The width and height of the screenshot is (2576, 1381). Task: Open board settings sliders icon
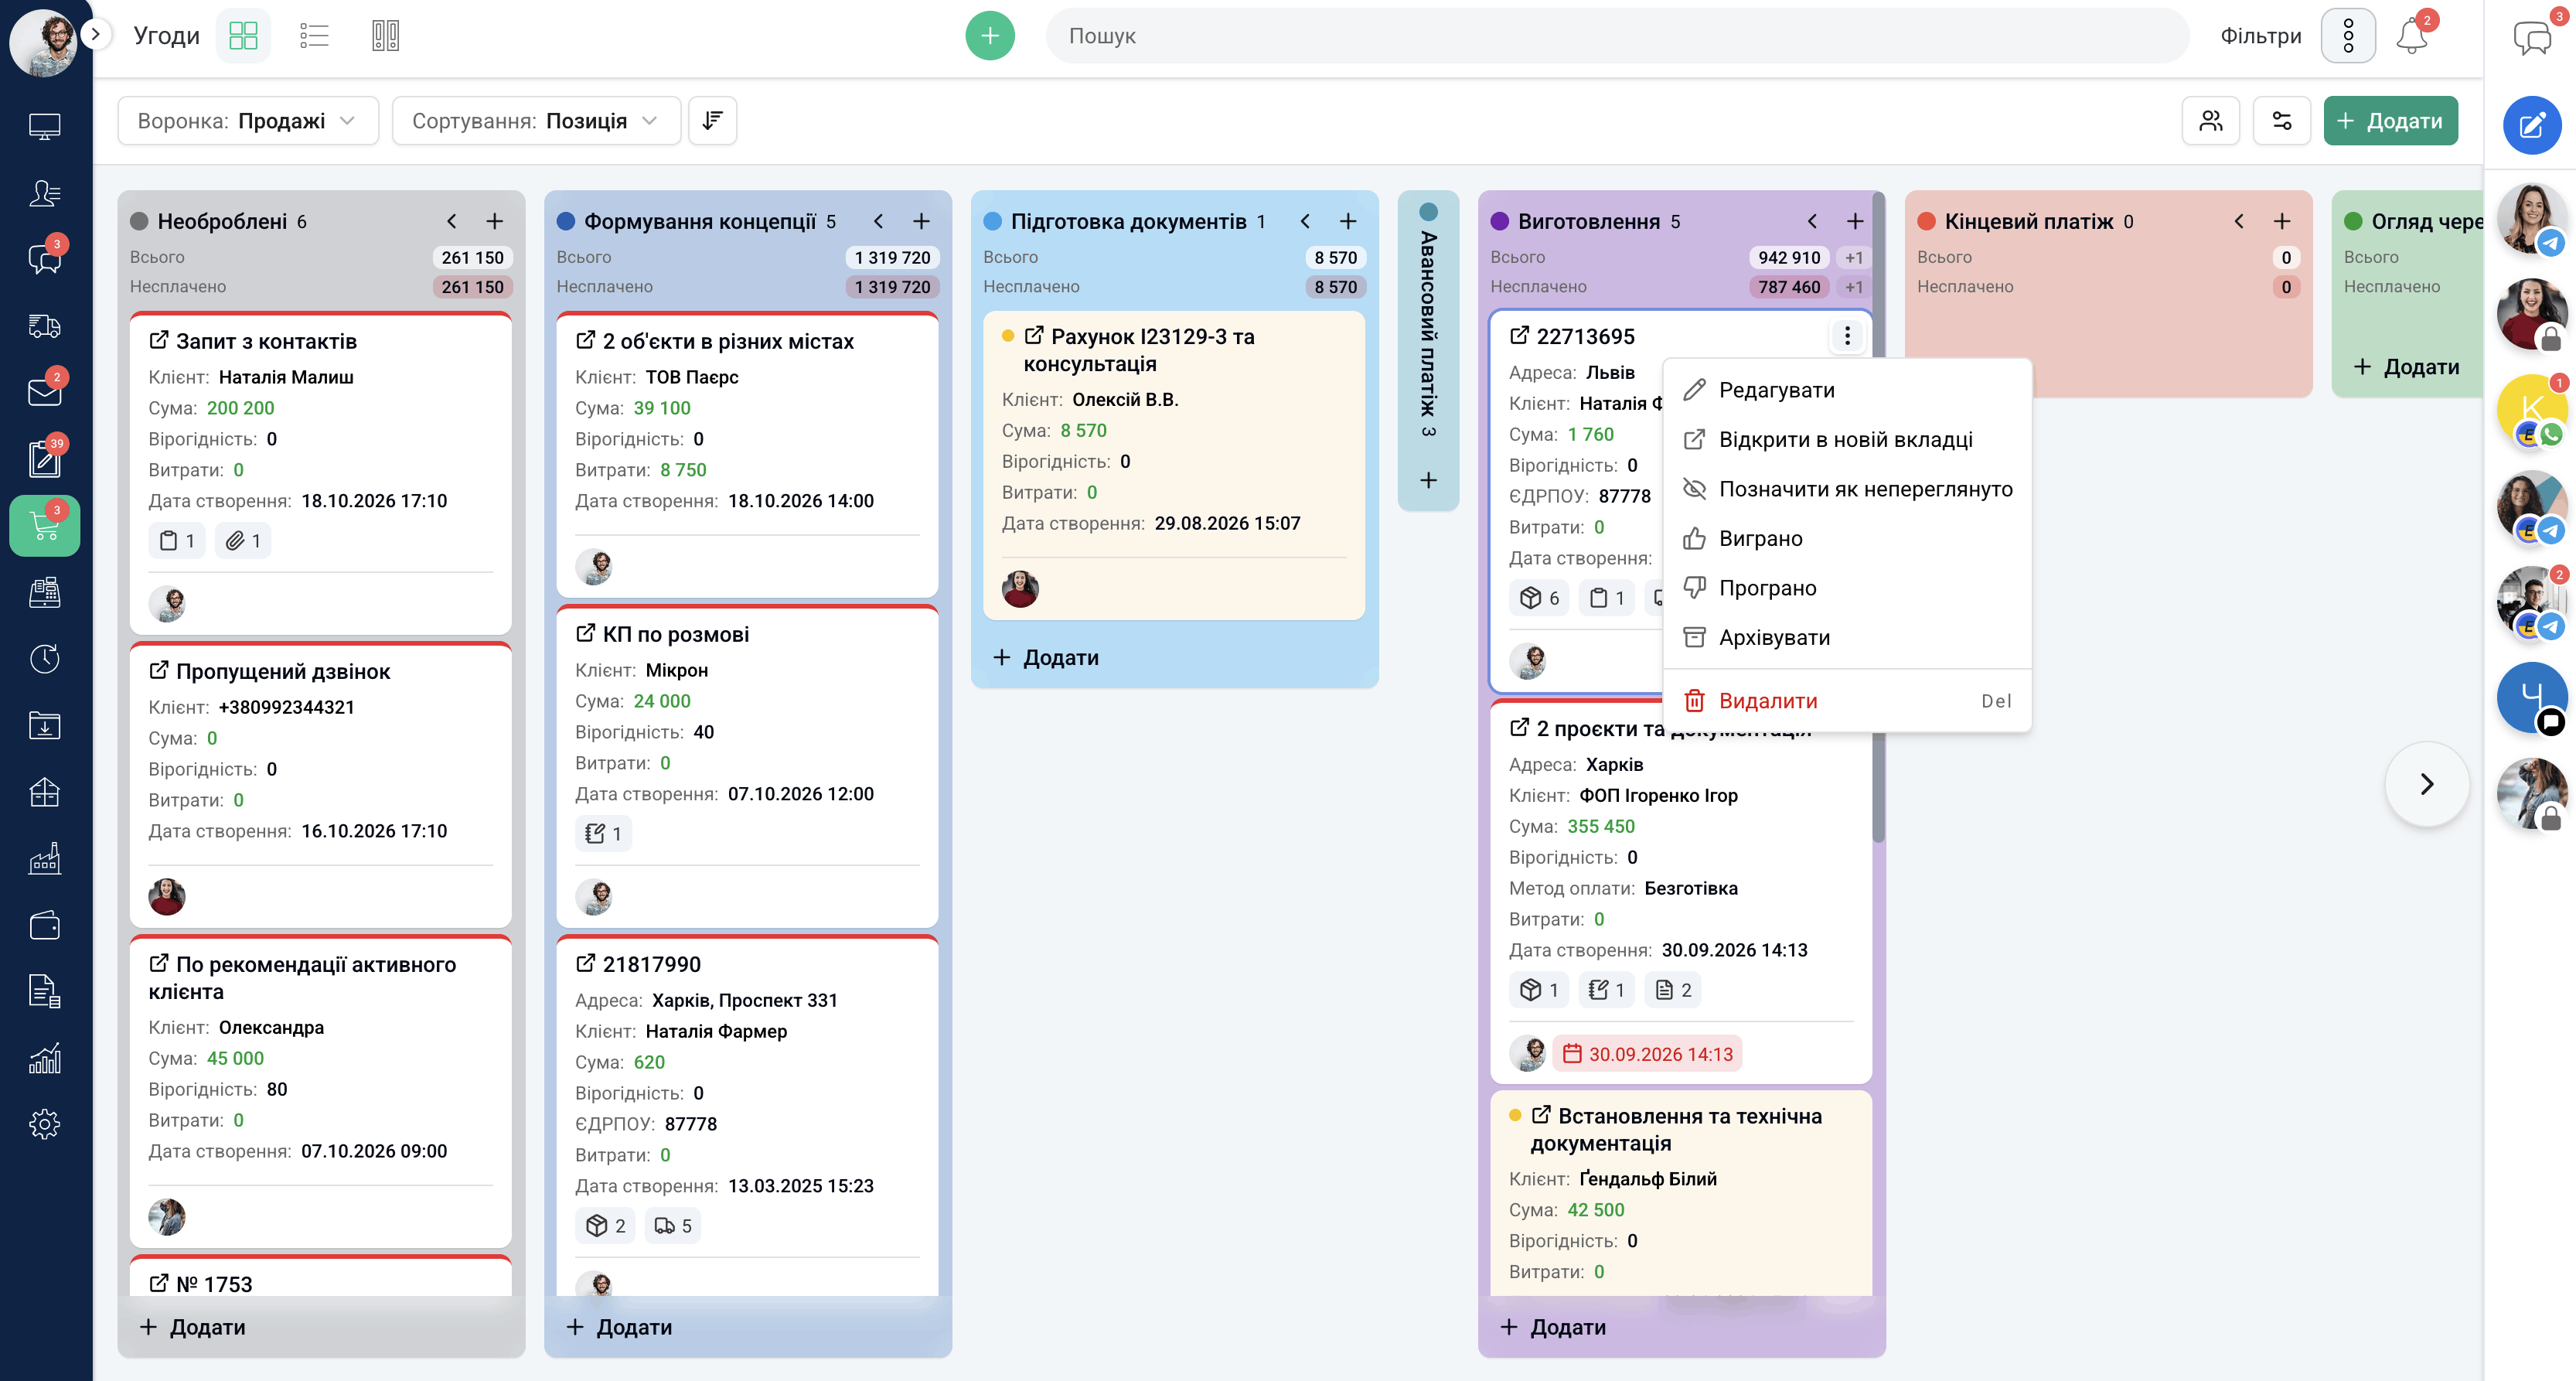tap(2281, 121)
